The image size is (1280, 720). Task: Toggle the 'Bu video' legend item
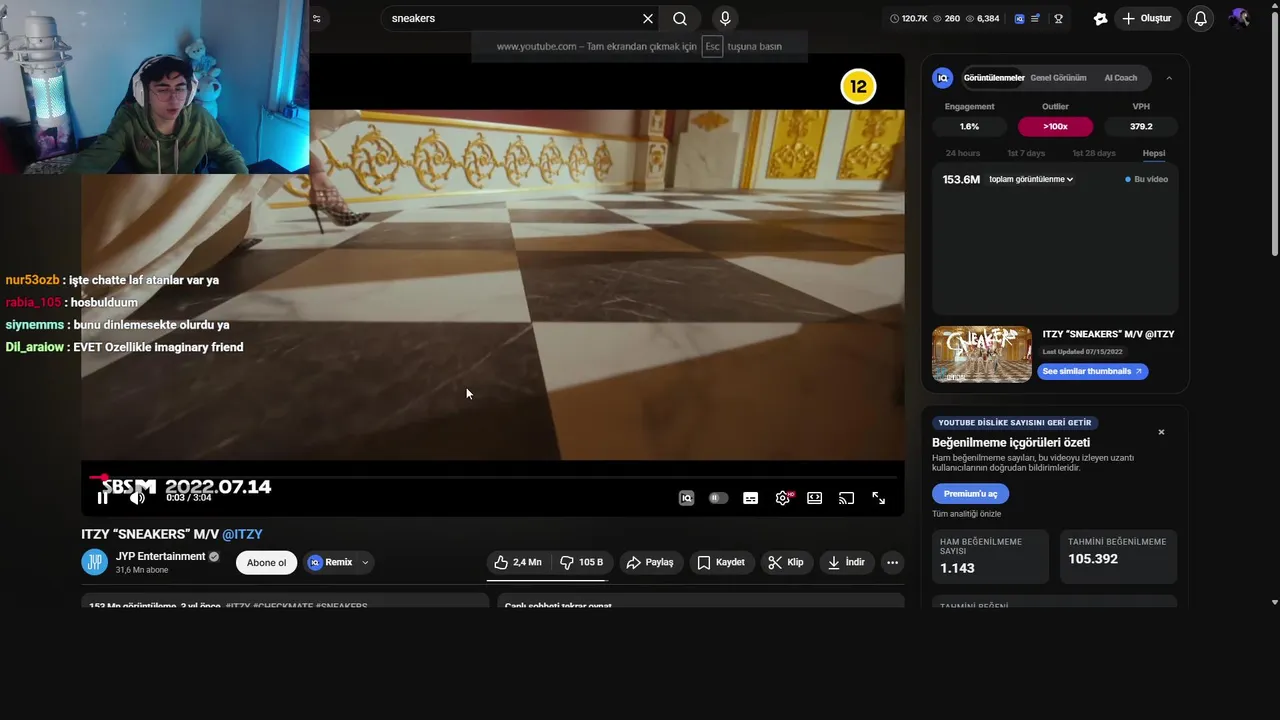tap(1146, 179)
